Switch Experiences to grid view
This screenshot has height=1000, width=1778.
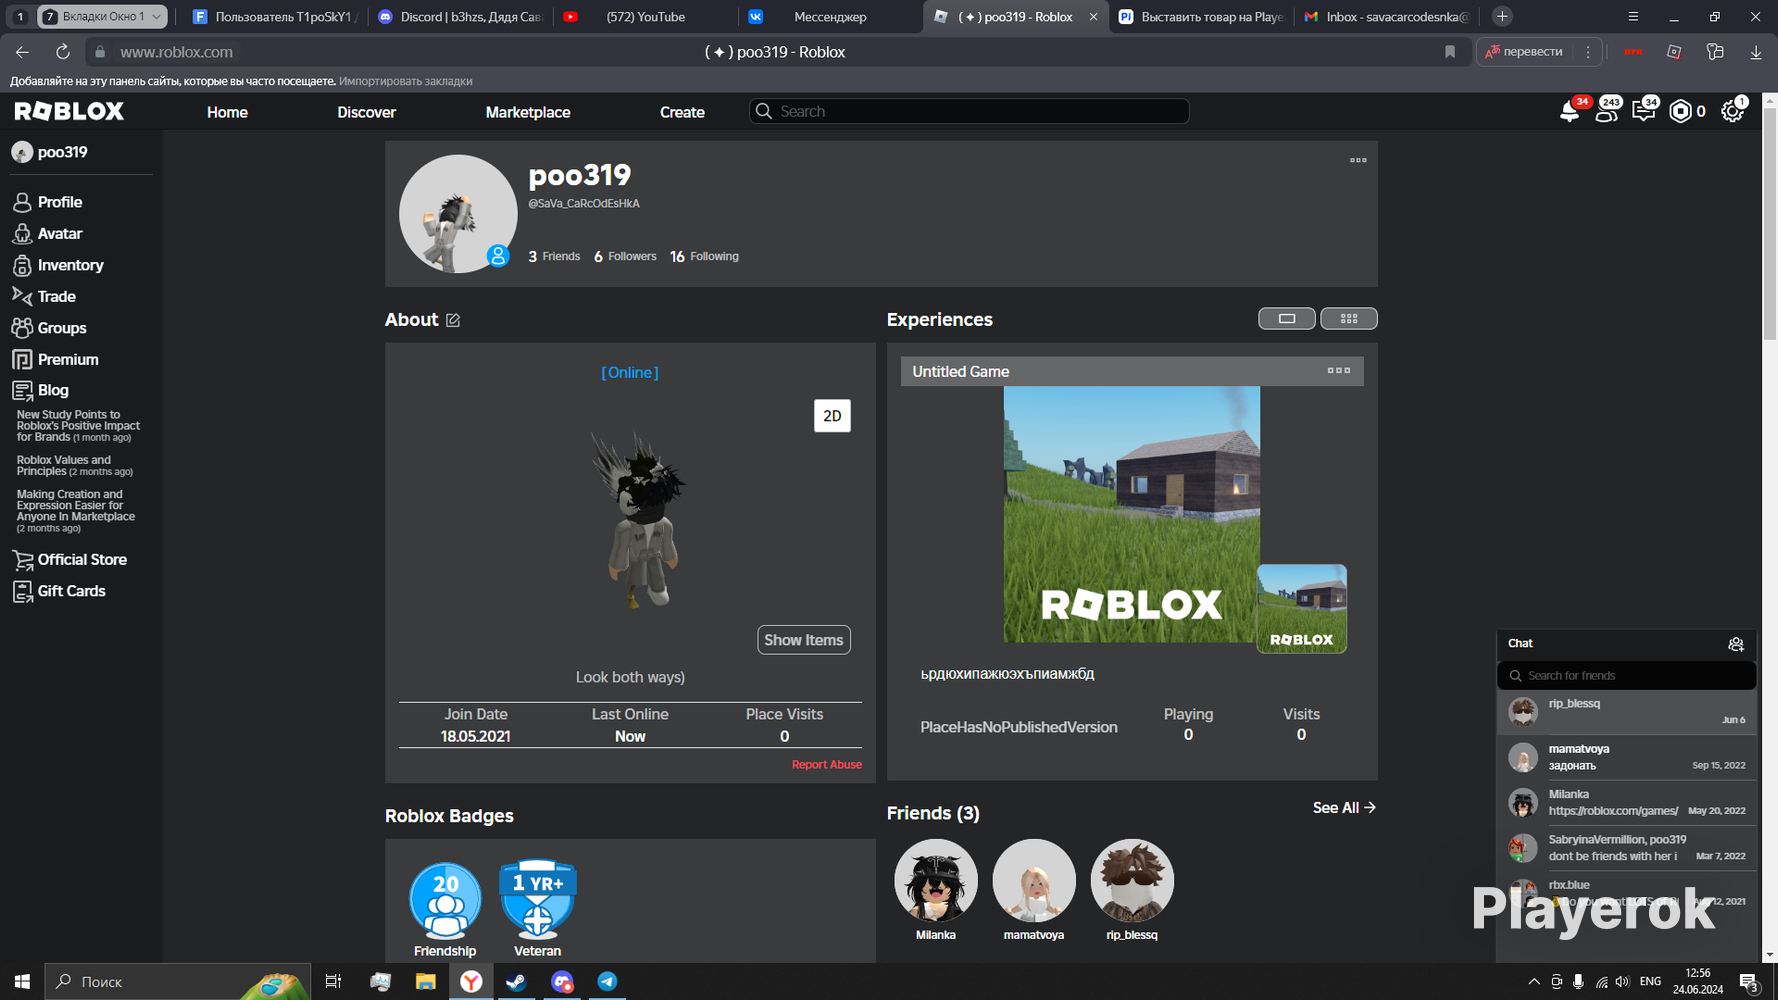coord(1349,319)
